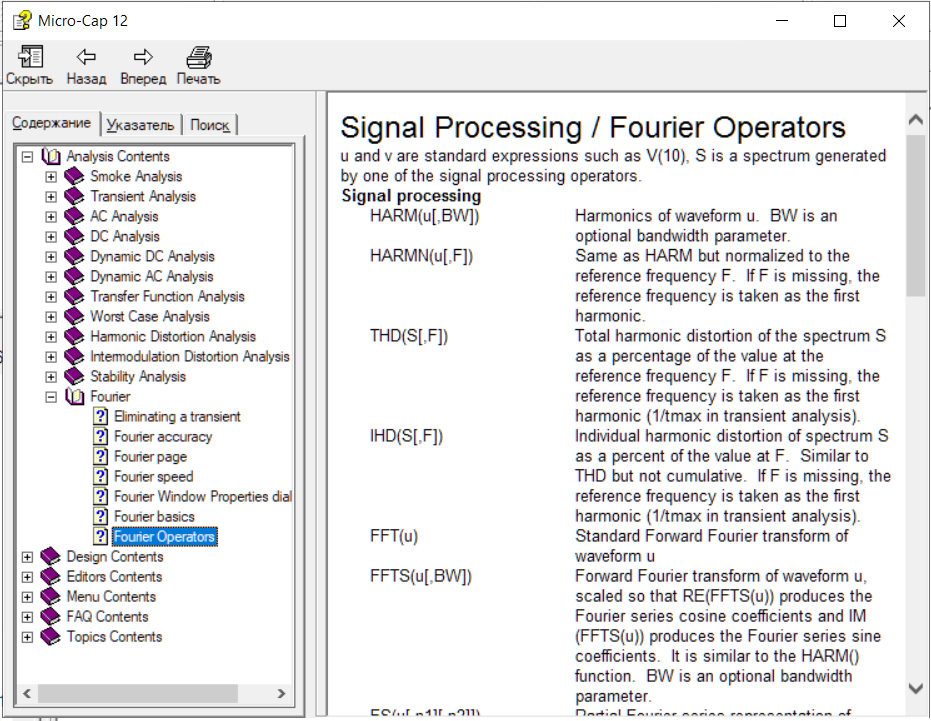Click the tree pane scroll left arrow

[27, 693]
